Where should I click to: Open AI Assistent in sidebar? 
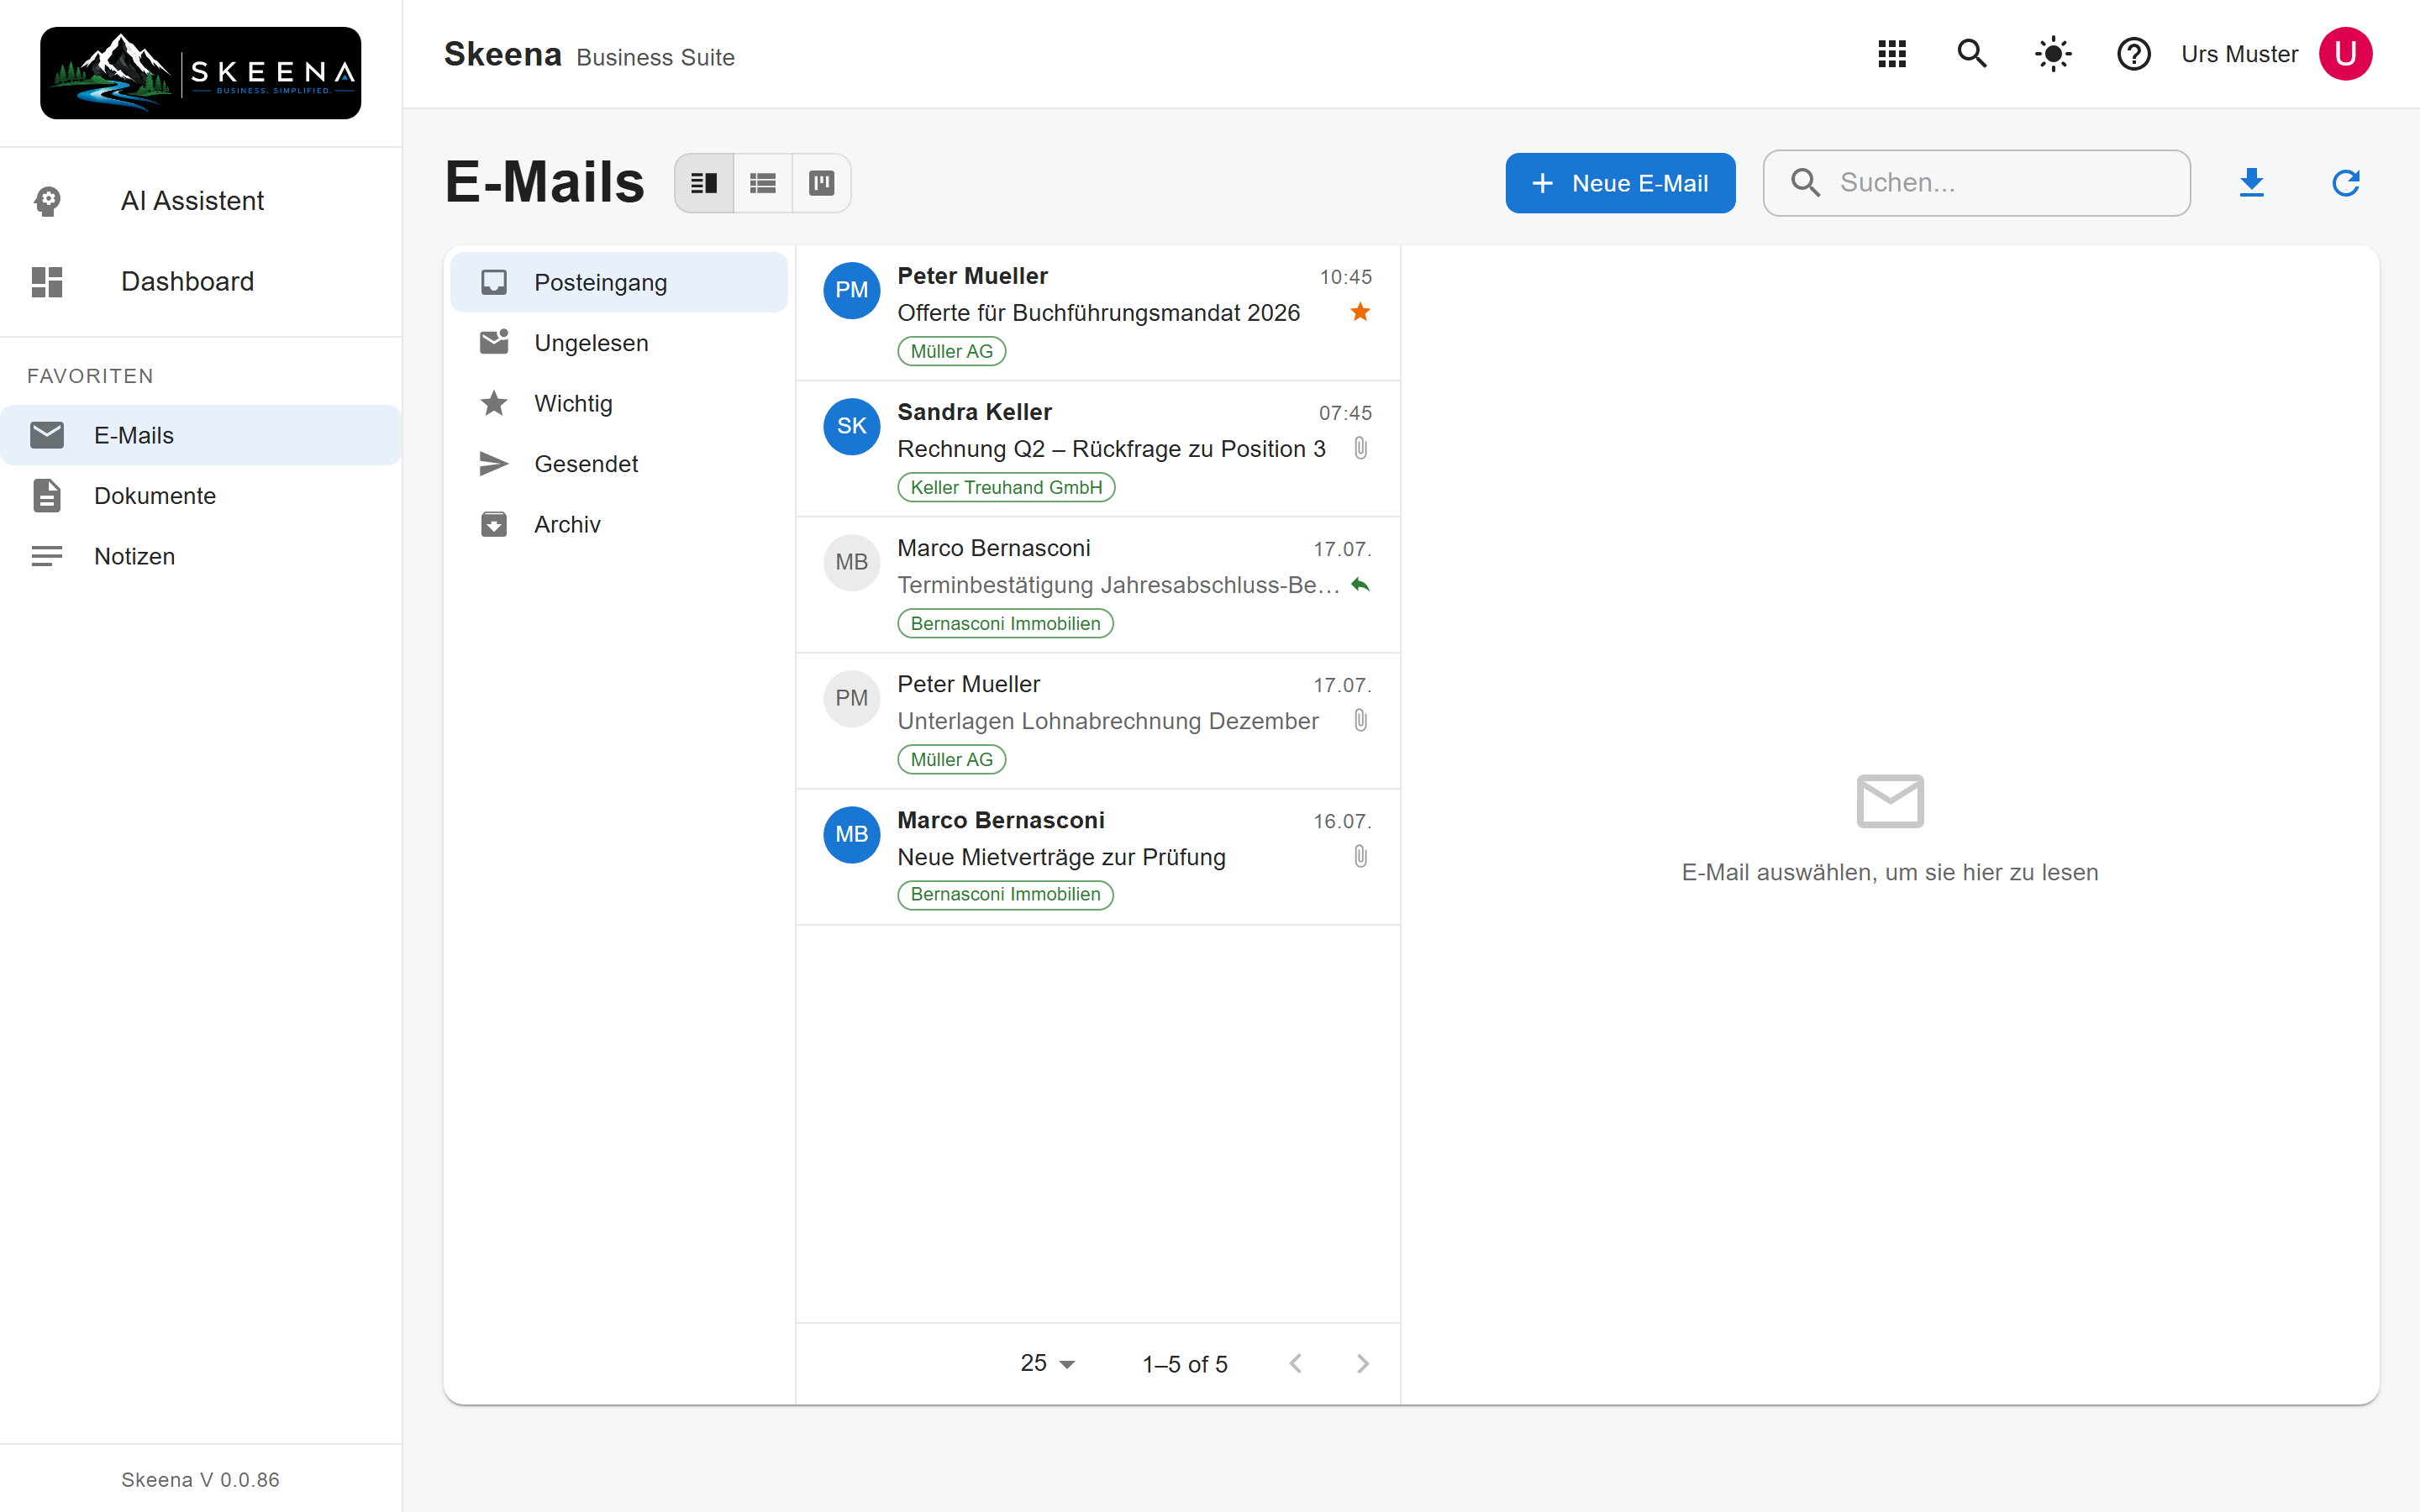point(200,201)
